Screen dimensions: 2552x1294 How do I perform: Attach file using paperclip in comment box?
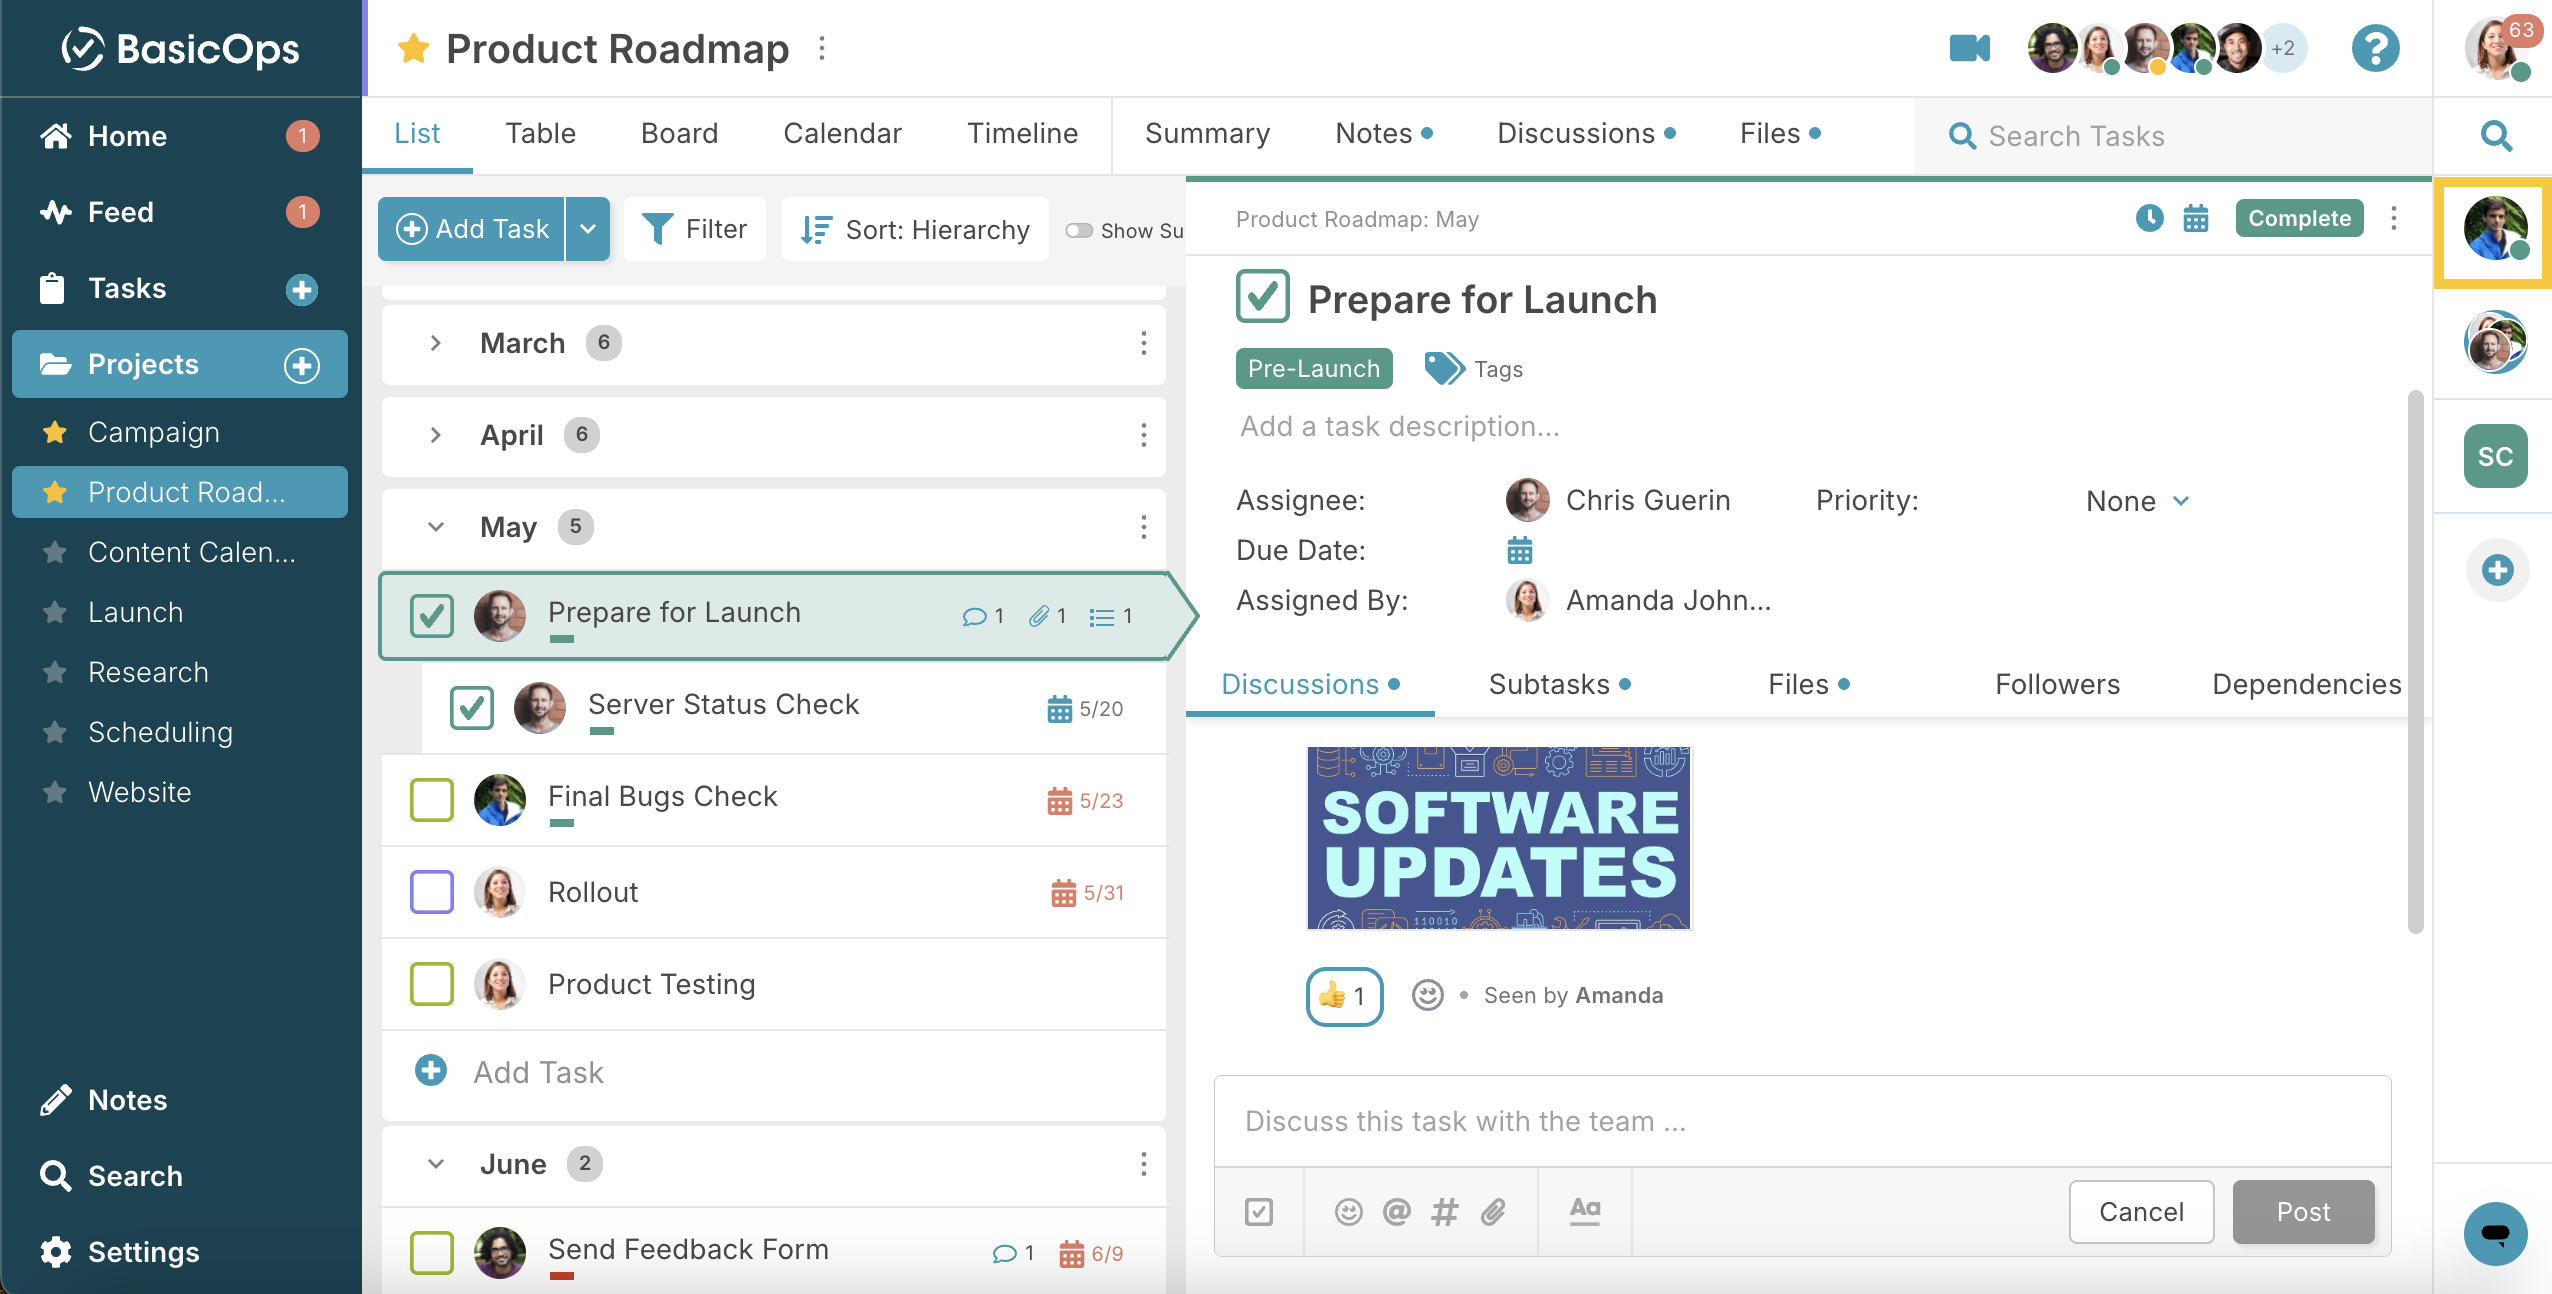(1493, 1212)
